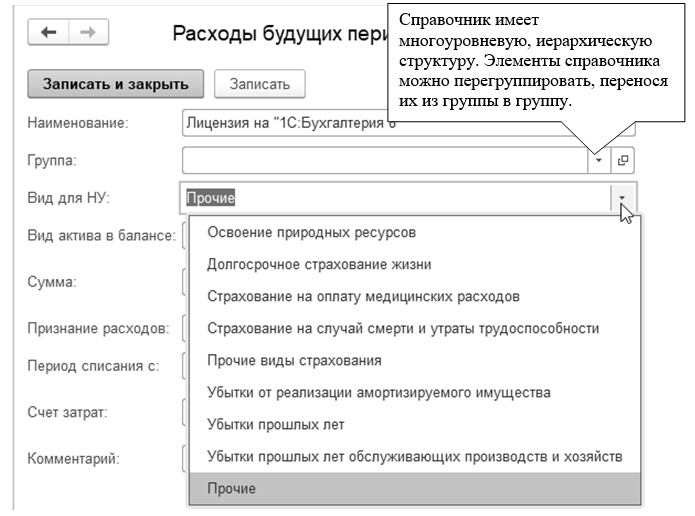Expand the Группа dropdown arrow
Screen dimensions: 695x516
click(x=598, y=160)
